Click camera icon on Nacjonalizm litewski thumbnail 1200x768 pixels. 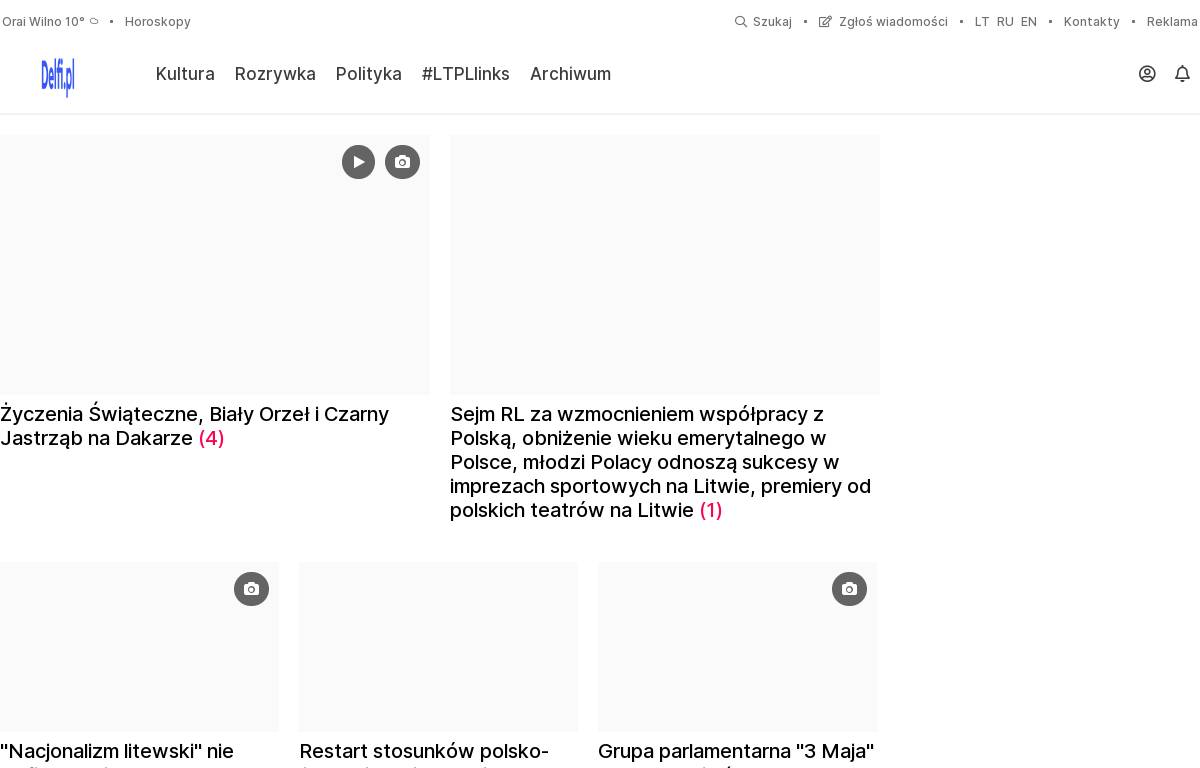coord(251,589)
